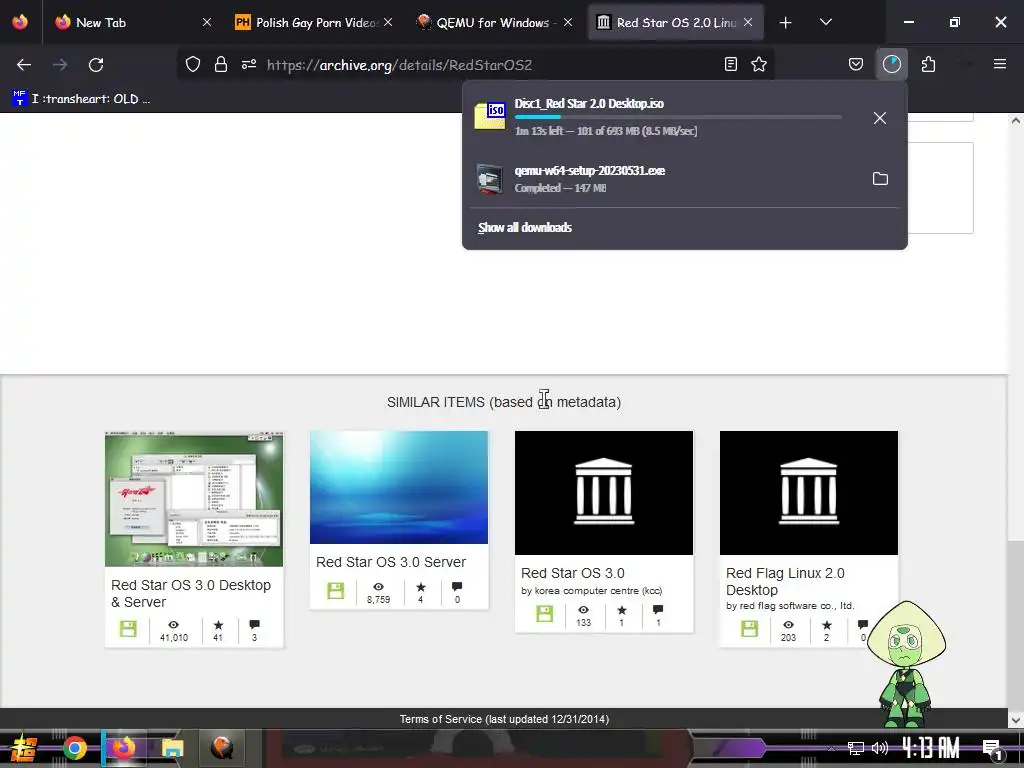
Task: Open File Explorer from the taskbar
Action: point(173,748)
